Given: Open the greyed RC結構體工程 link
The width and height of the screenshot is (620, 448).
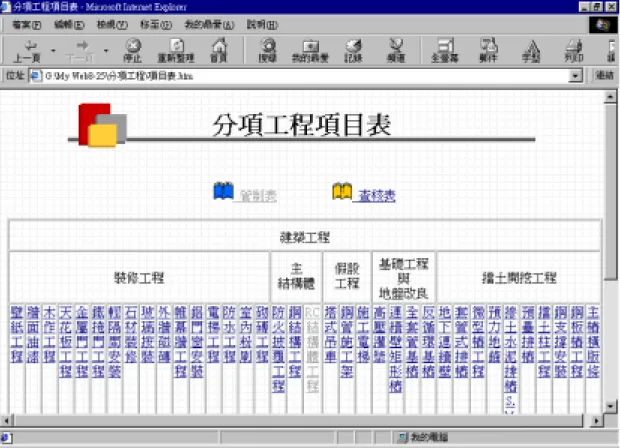Looking at the screenshot, I should pos(312,349).
